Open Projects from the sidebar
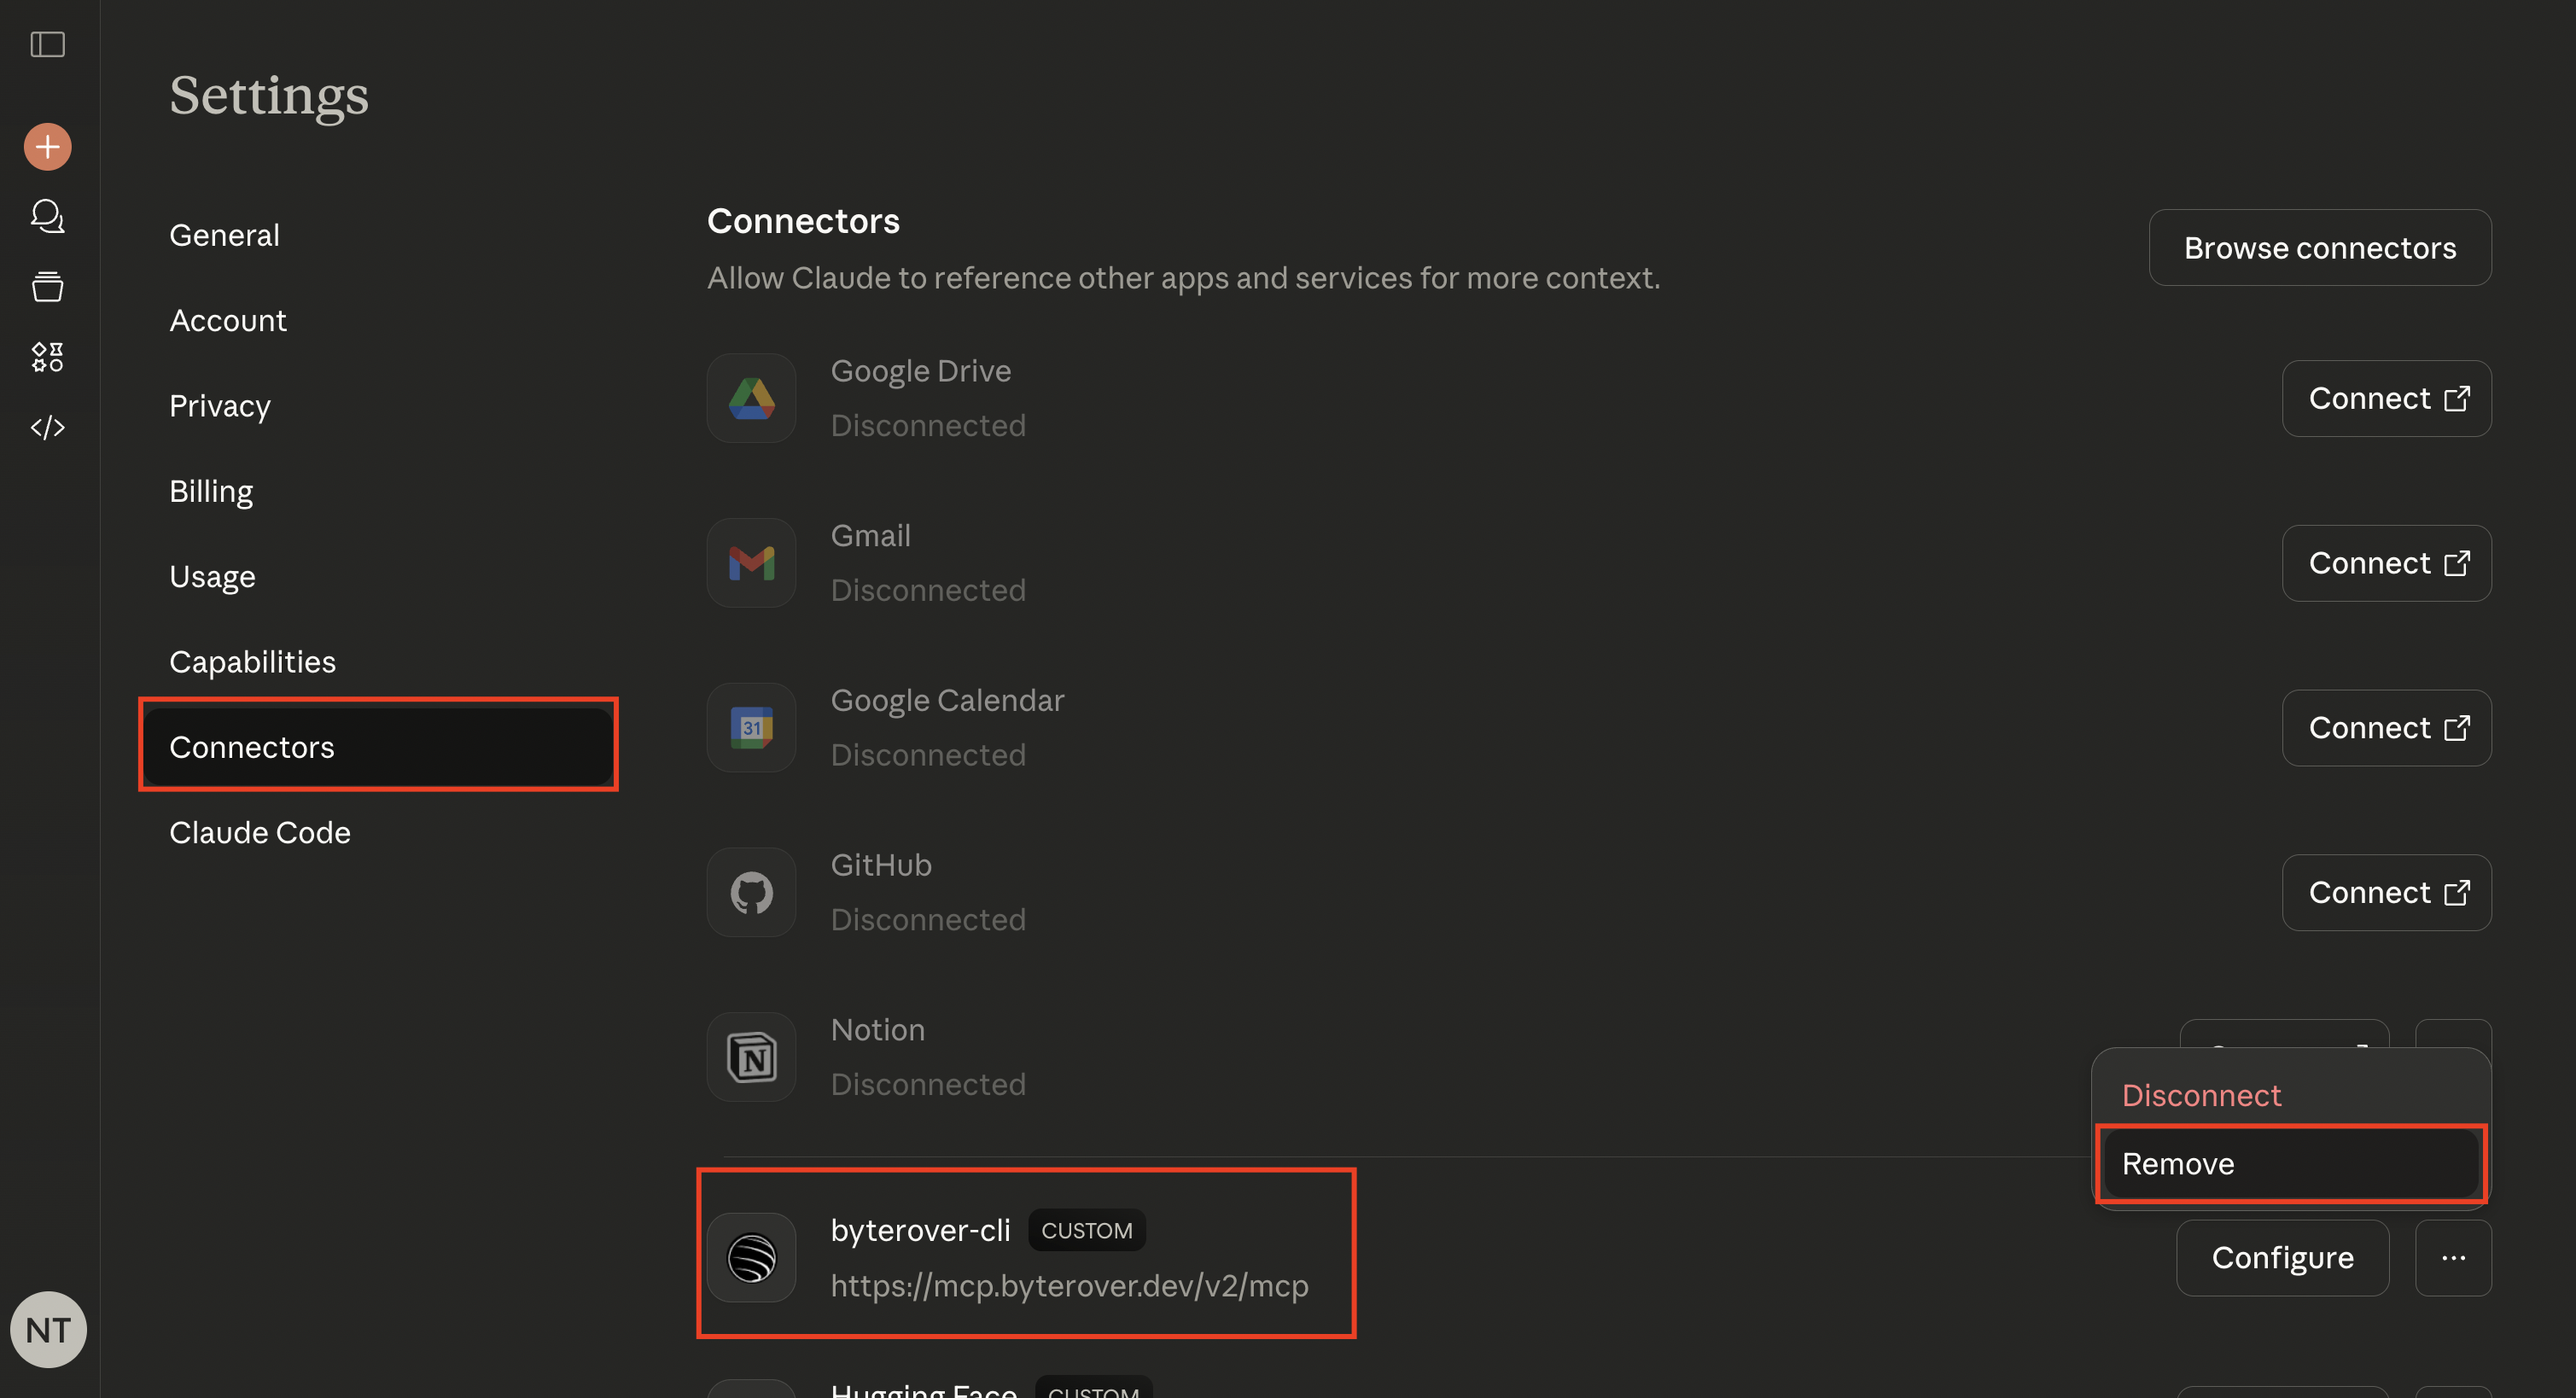This screenshot has height=1398, width=2576. click(47, 287)
